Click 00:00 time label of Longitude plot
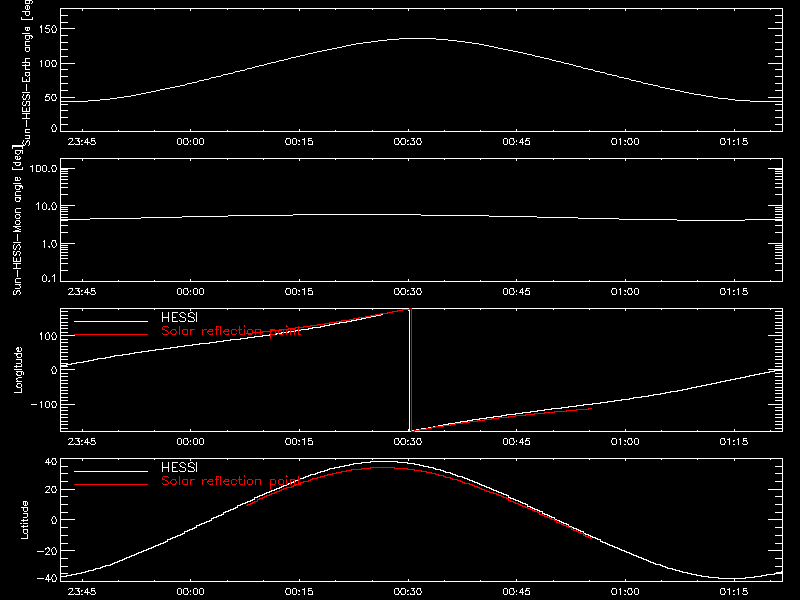800x600 pixels. (190, 441)
